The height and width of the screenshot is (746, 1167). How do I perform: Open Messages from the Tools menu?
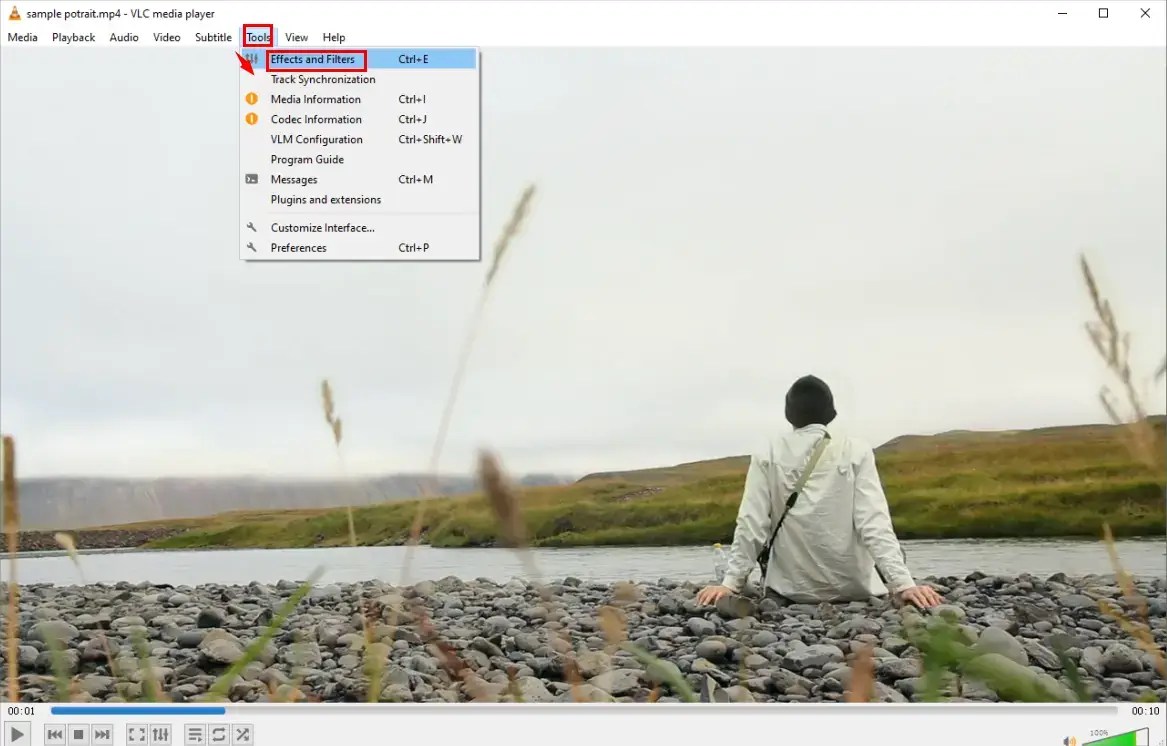point(293,179)
